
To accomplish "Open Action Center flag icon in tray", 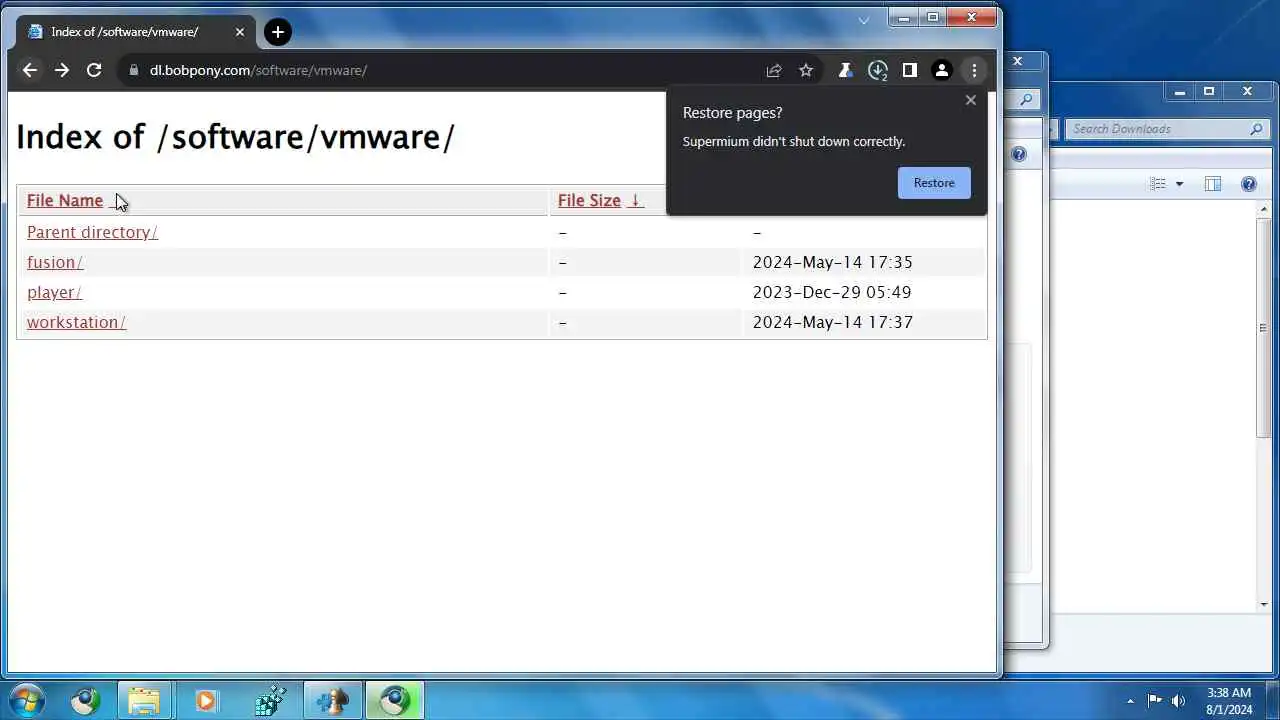I will point(1154,701).
